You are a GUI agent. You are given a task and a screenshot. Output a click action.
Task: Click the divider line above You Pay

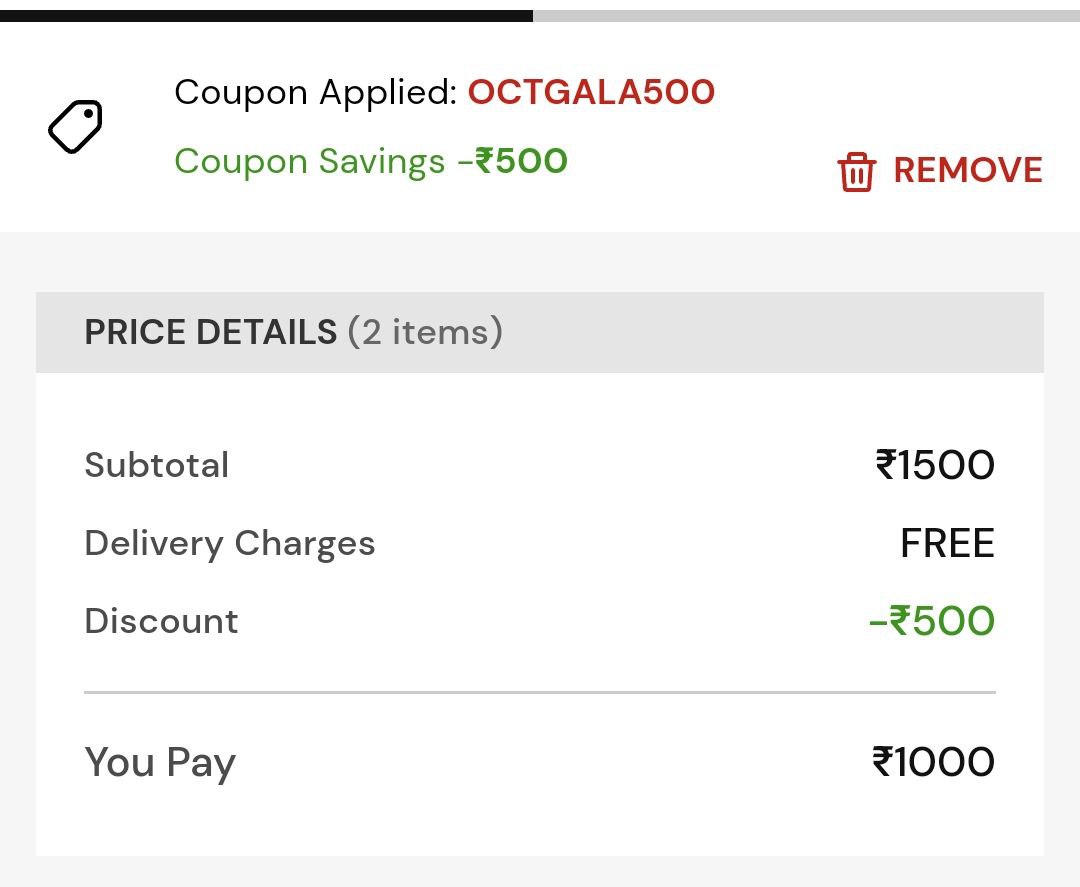(x=540, y=692)
